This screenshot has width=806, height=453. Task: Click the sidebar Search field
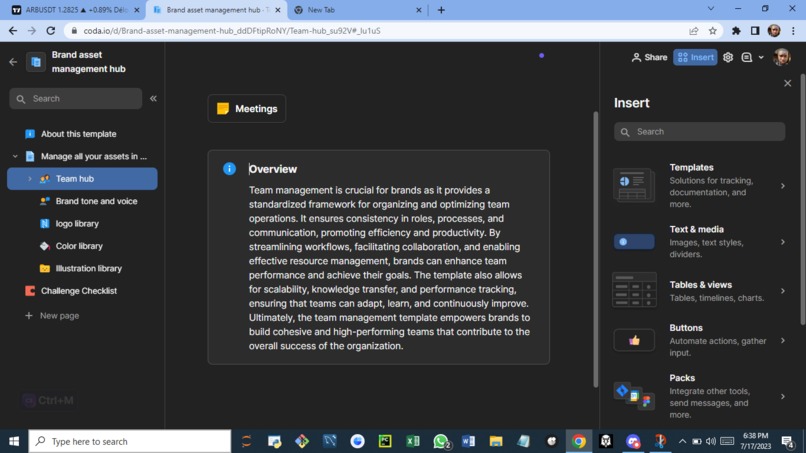point(76,98)
